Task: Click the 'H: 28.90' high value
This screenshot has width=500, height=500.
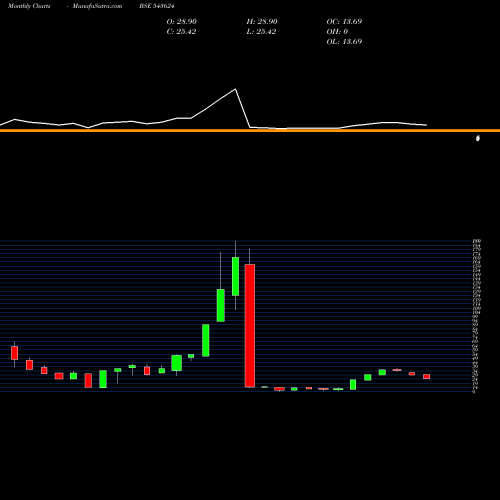Action: [262, 21]
